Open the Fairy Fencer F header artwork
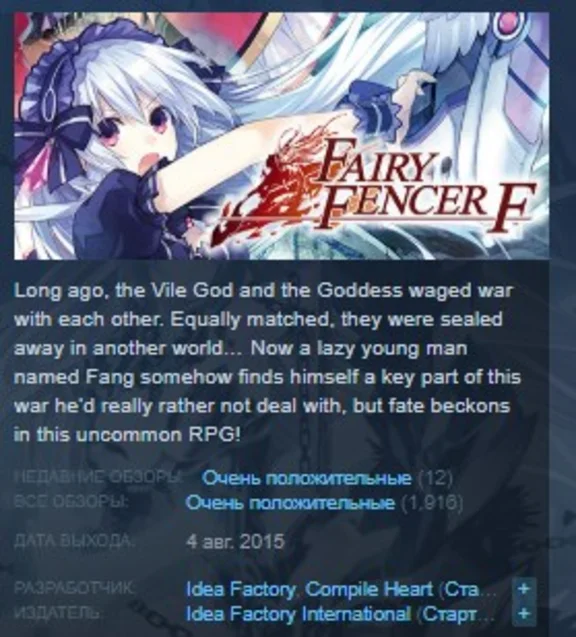Image resolution: width=576 pixels, height=637 pixels. coord(282,136)
